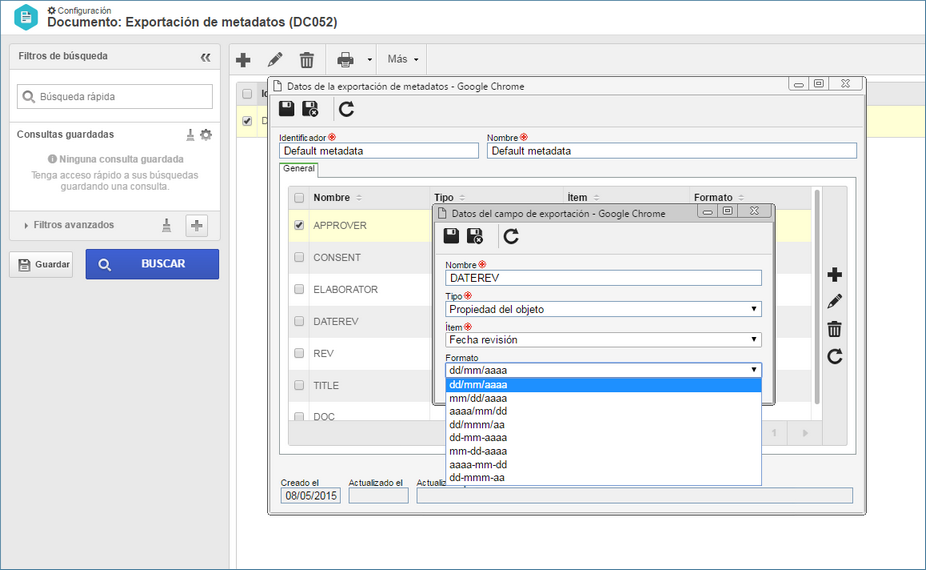This screenshot has width=926, height=570.
Task: Check the CONSENT row checkbox
Action: point(299,258)
